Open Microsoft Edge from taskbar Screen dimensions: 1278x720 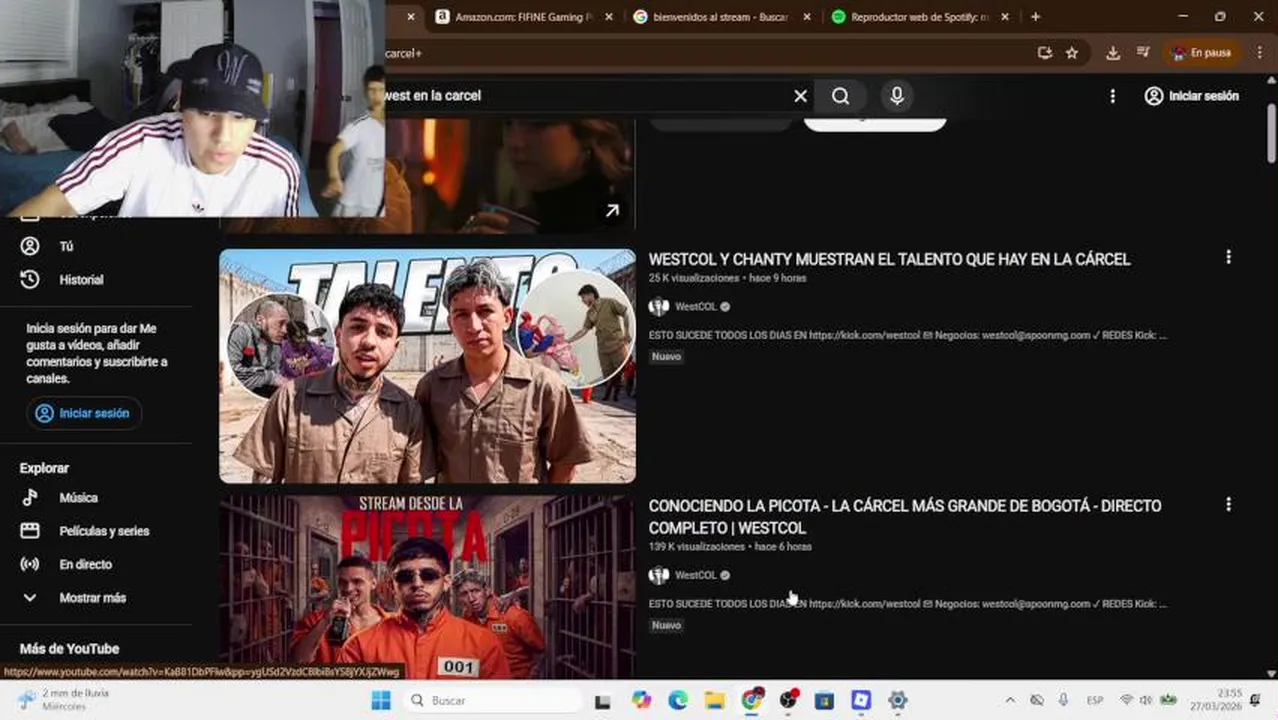[678, 700]
